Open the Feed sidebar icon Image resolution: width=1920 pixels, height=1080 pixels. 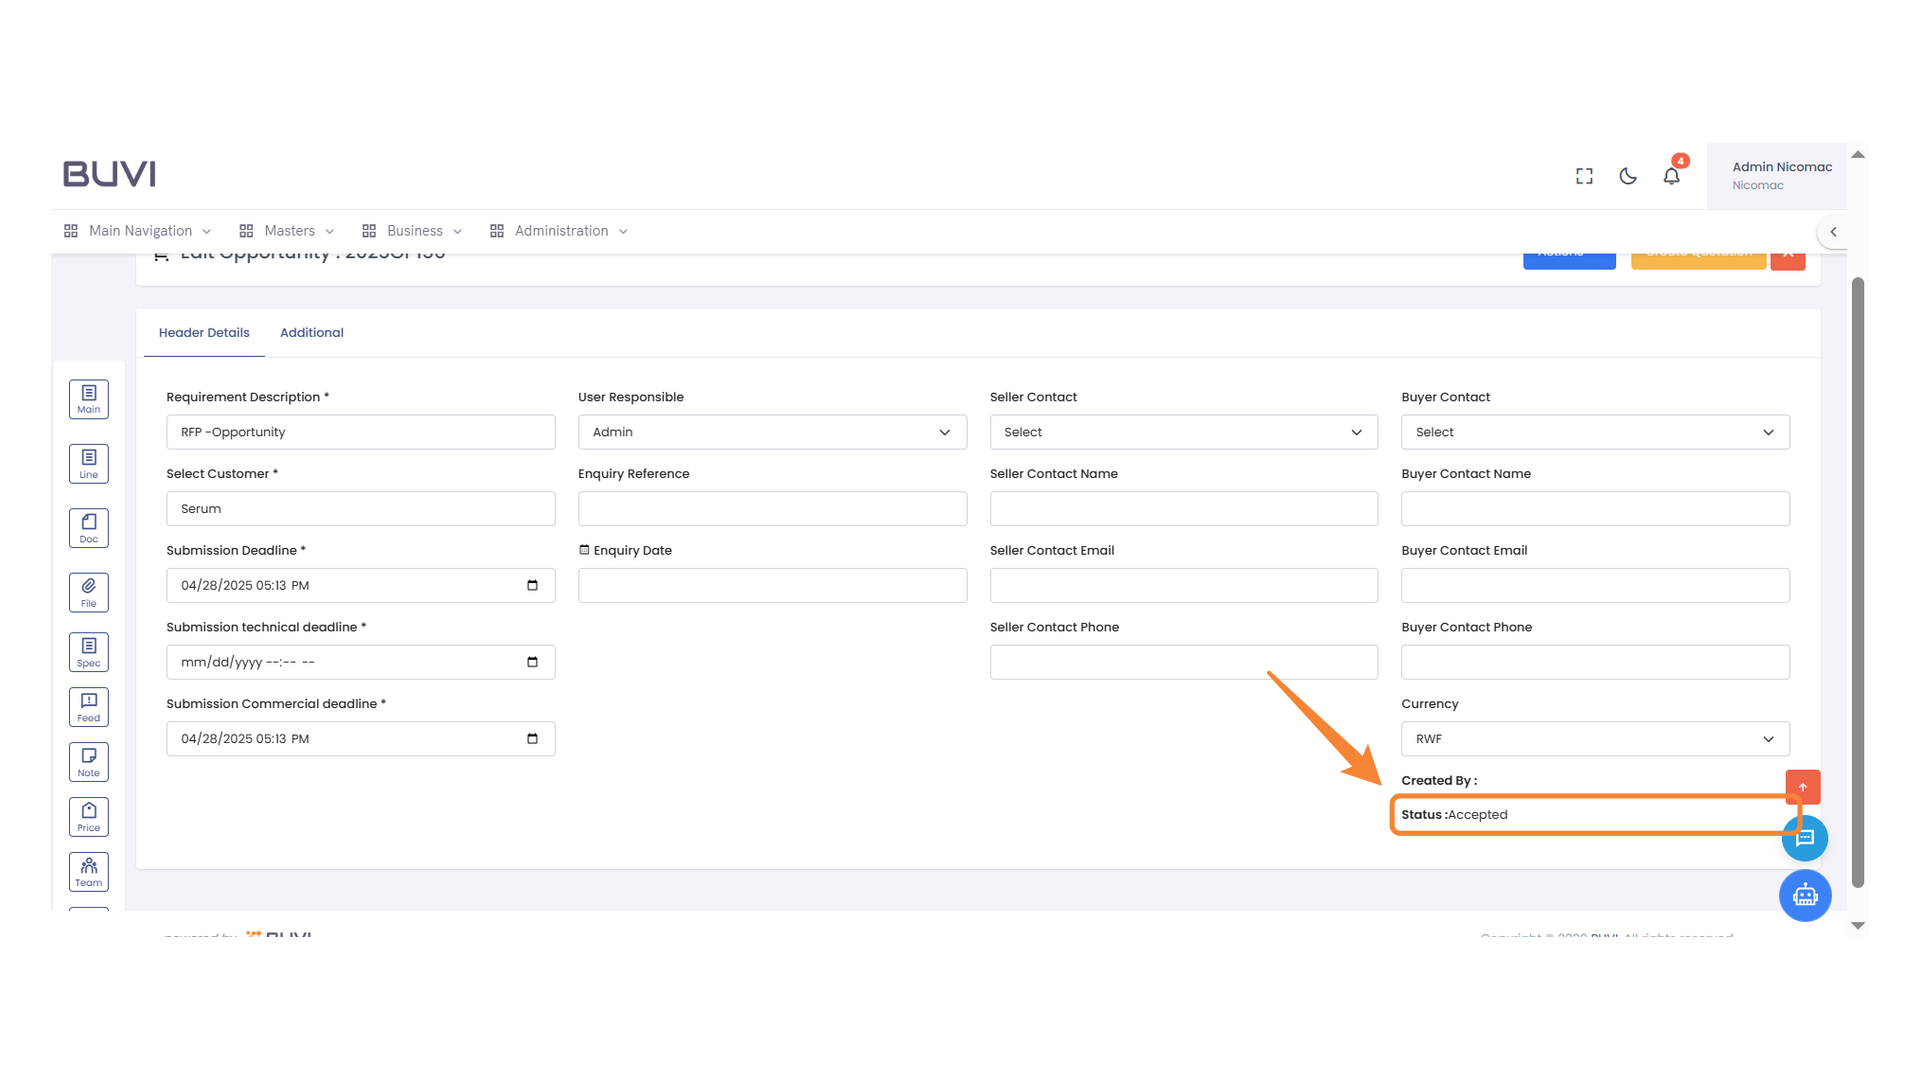pos(88,707)
